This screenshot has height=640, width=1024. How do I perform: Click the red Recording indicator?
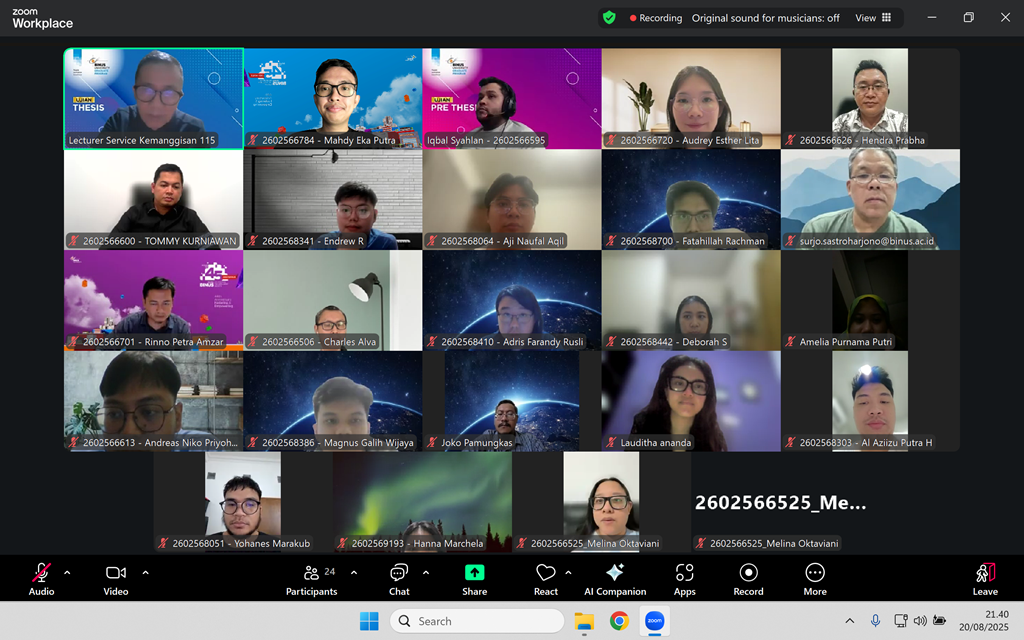pos(656,18)
